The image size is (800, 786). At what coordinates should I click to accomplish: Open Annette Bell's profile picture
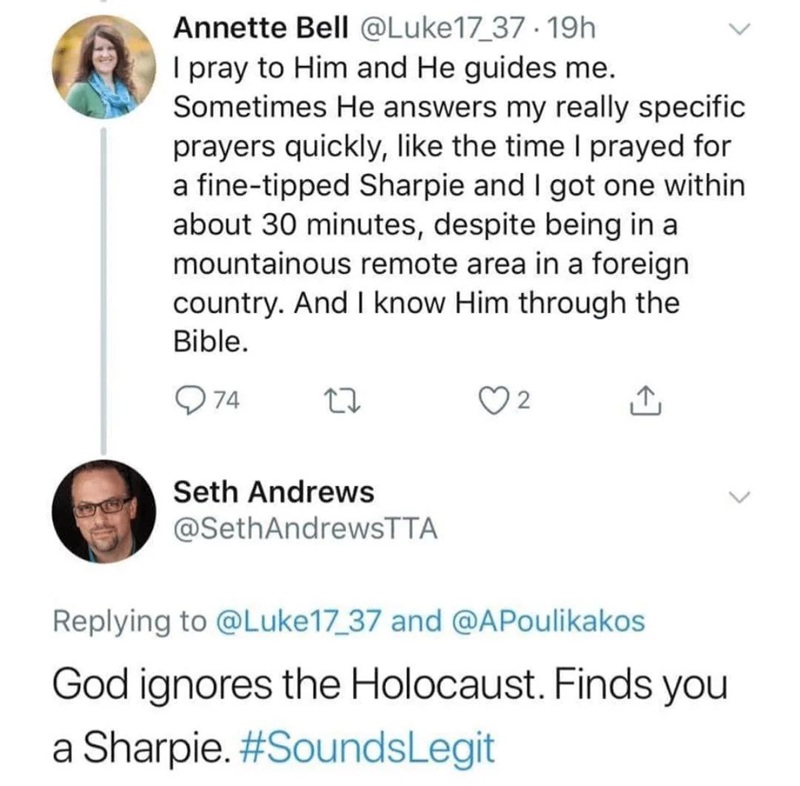(x=104, y=68)
